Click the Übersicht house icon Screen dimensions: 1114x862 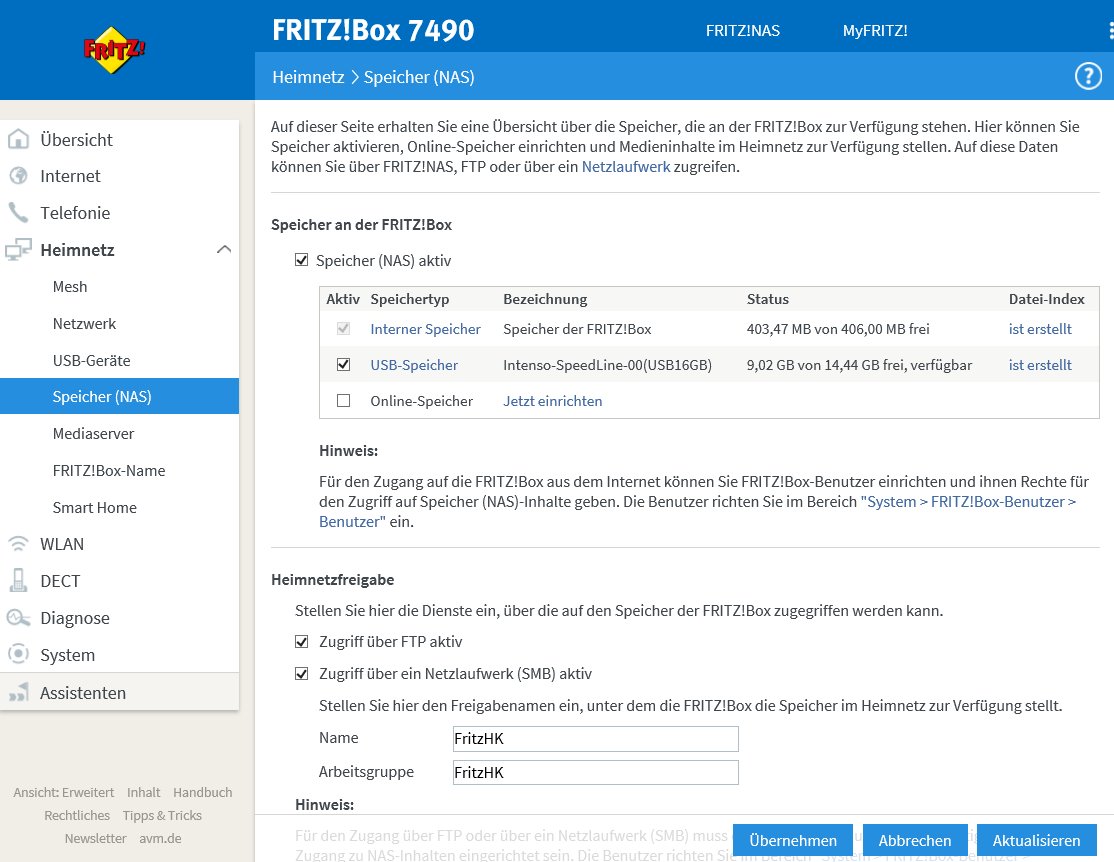pos(18,139)
